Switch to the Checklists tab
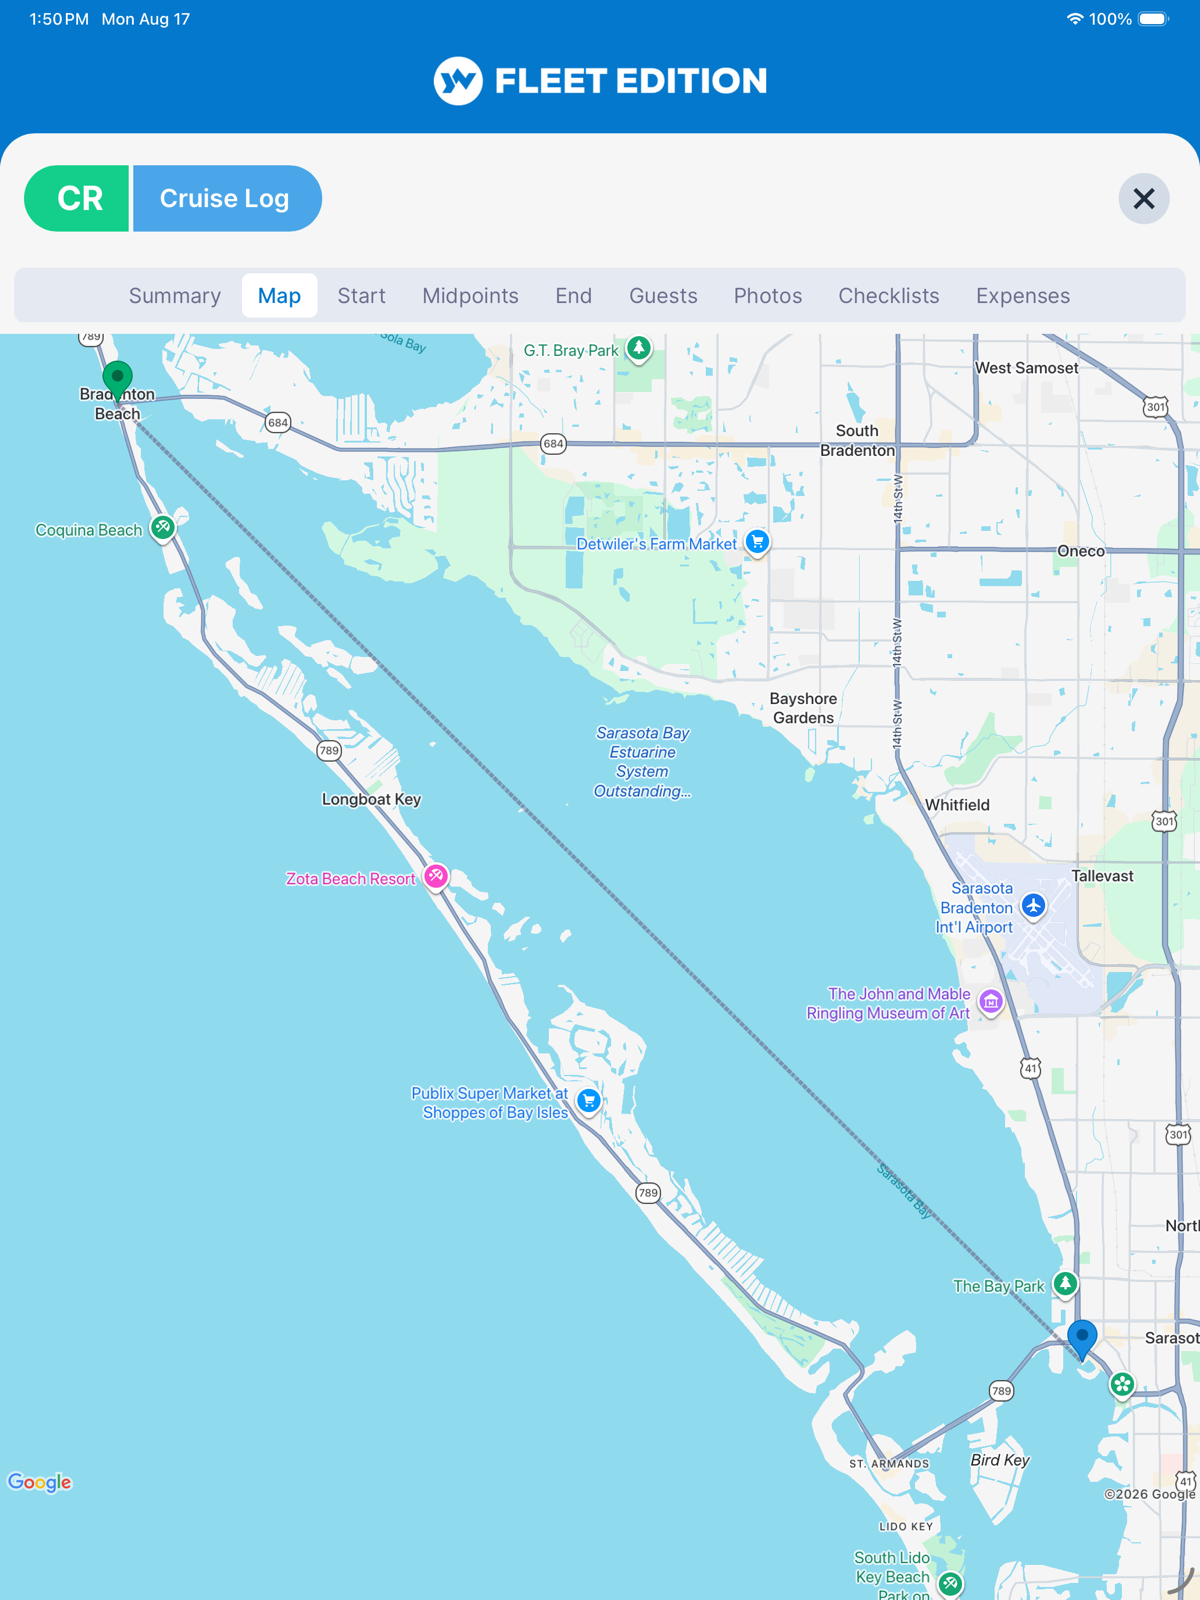This screenshot has width=1200, height=1600. point(889,296)
